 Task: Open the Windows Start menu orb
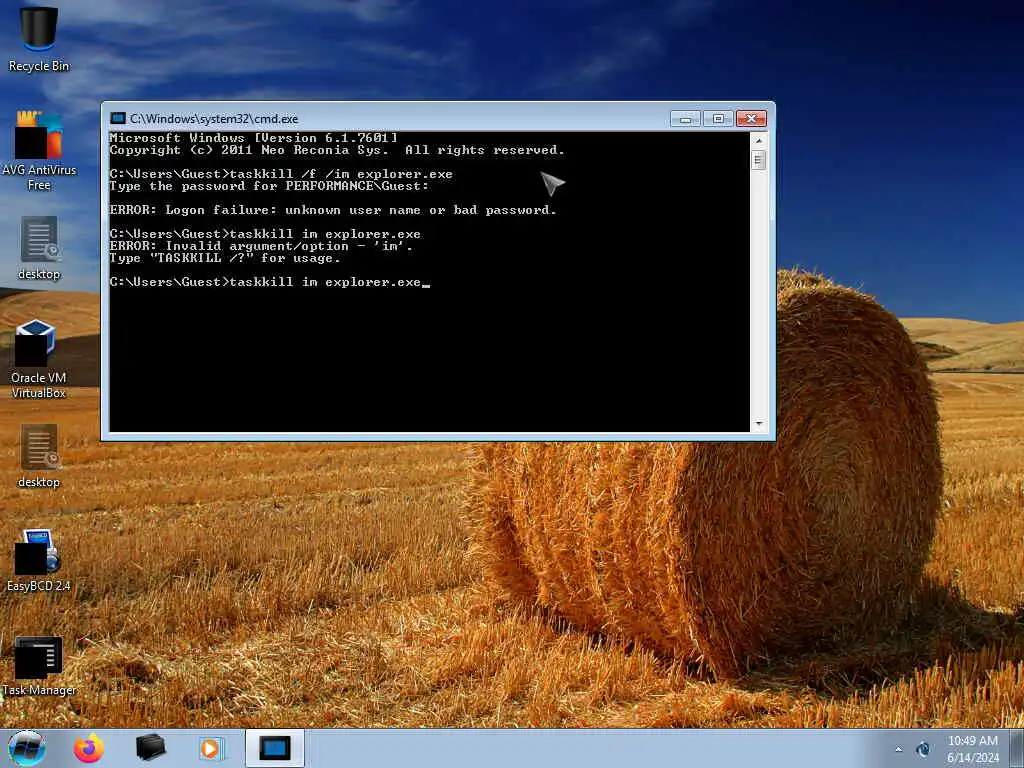click(x=27, y=748)
